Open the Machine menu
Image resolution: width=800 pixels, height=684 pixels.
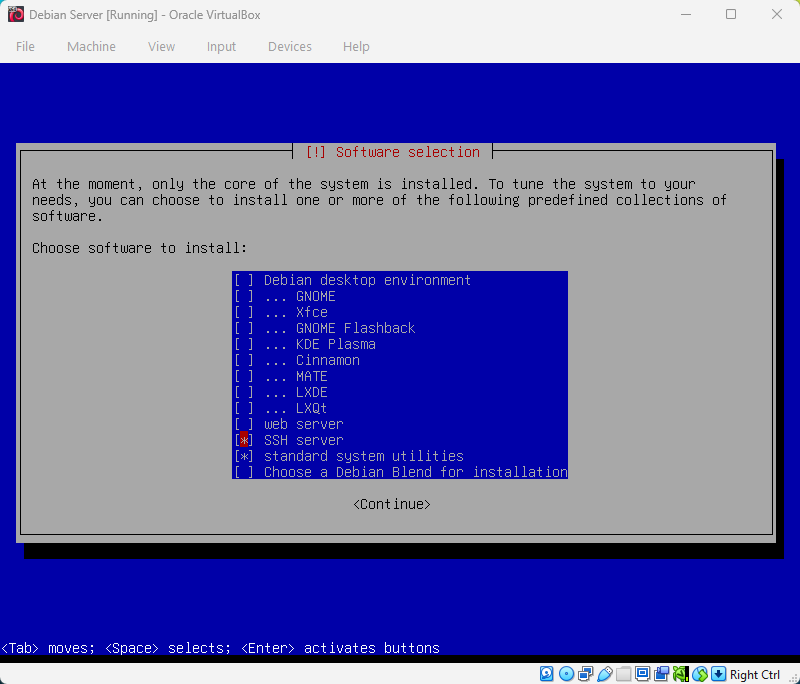click(x=91, y=46)
